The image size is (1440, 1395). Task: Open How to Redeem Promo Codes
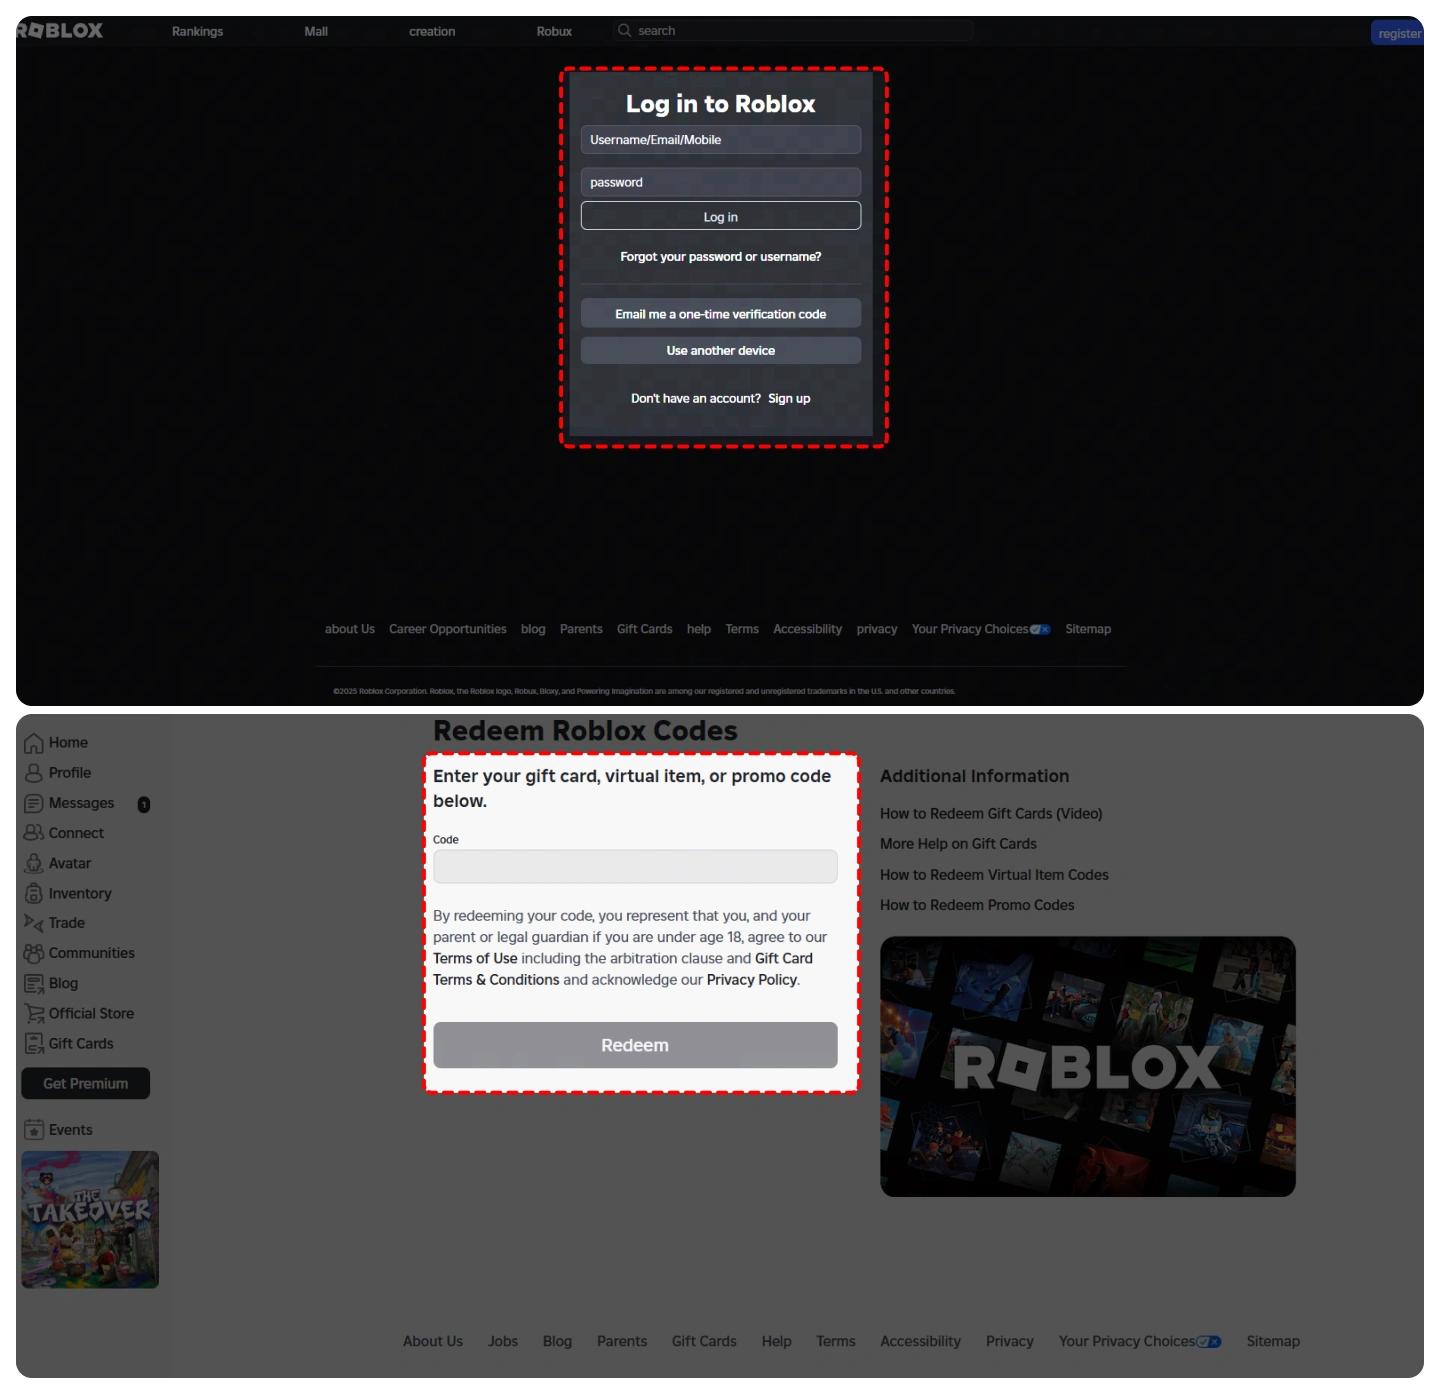pos(977,905)
